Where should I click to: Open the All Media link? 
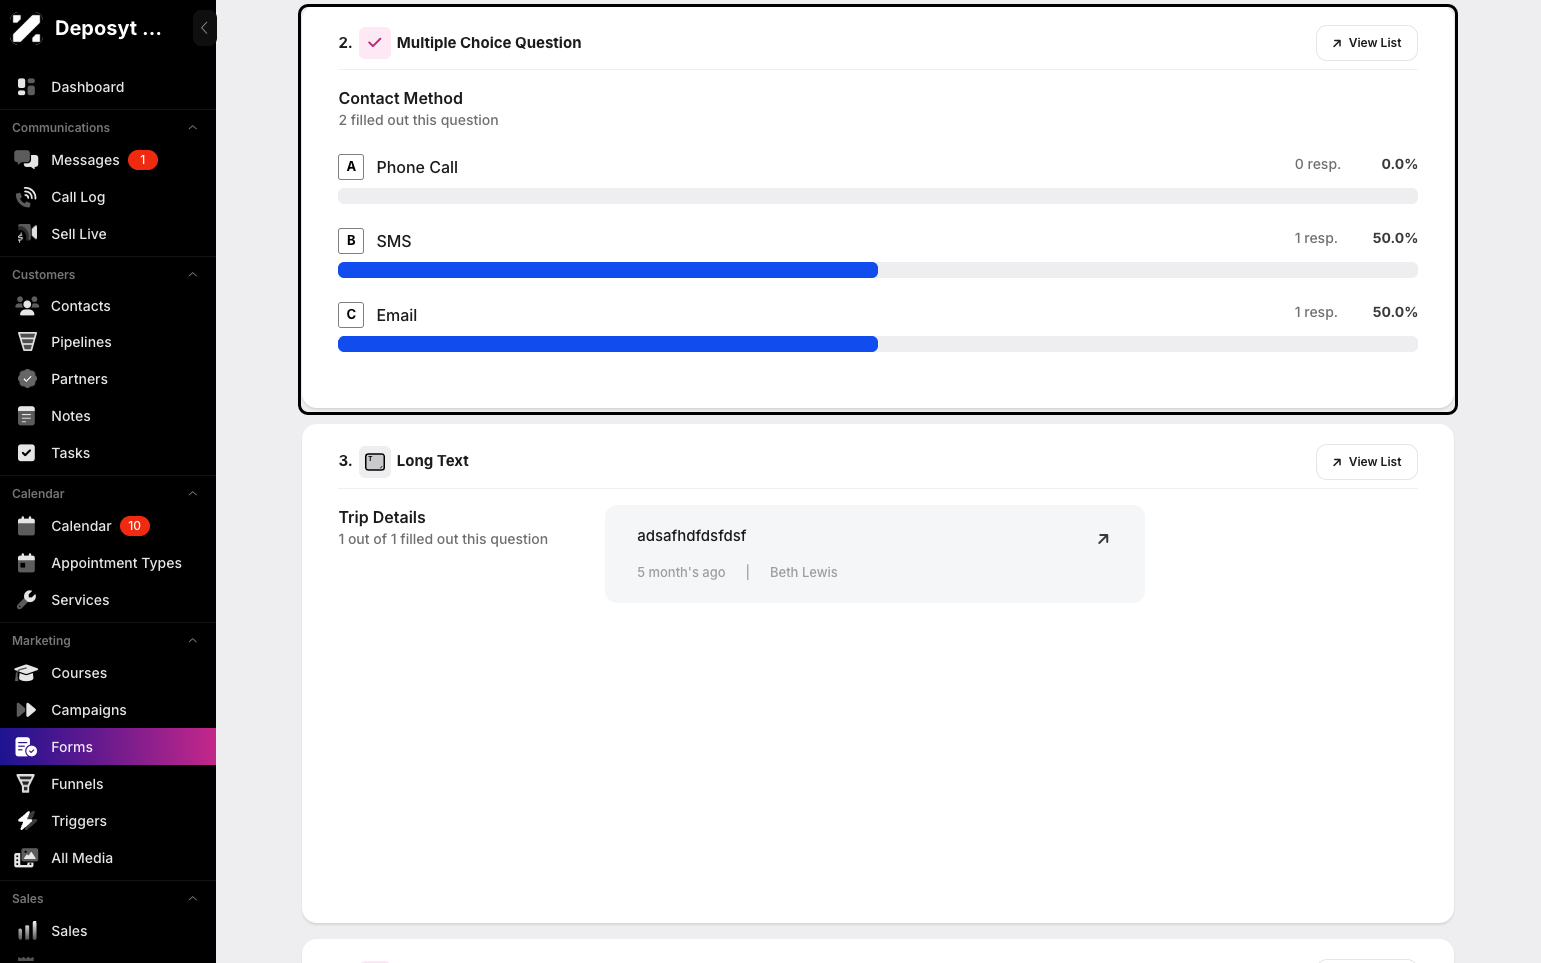pyautogui.click(x=108, y=858)
